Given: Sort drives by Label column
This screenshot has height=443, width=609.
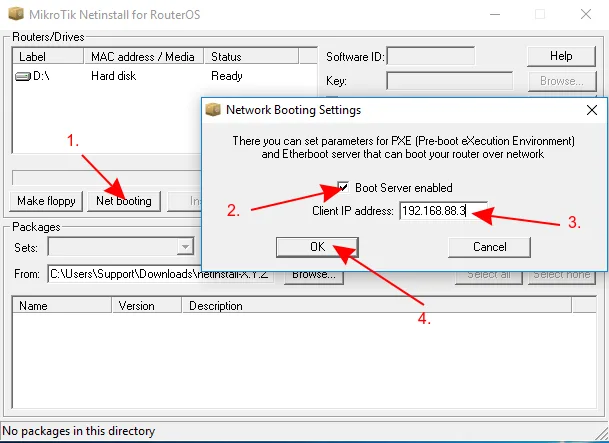Looking at the screenshot, I should 47,56.
